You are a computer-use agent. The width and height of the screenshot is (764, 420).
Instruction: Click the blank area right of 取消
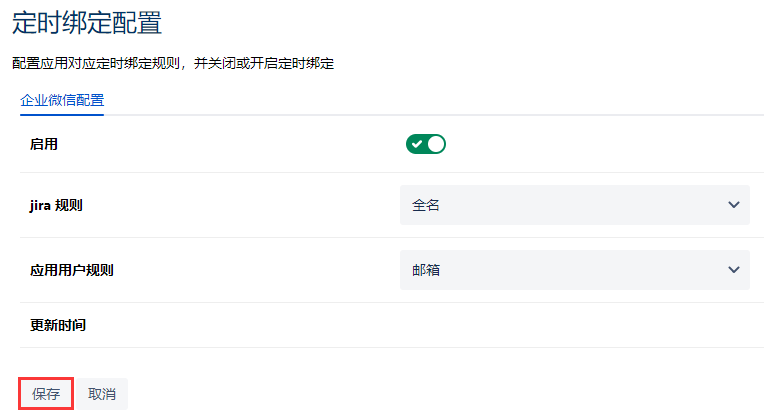[400, 394]
